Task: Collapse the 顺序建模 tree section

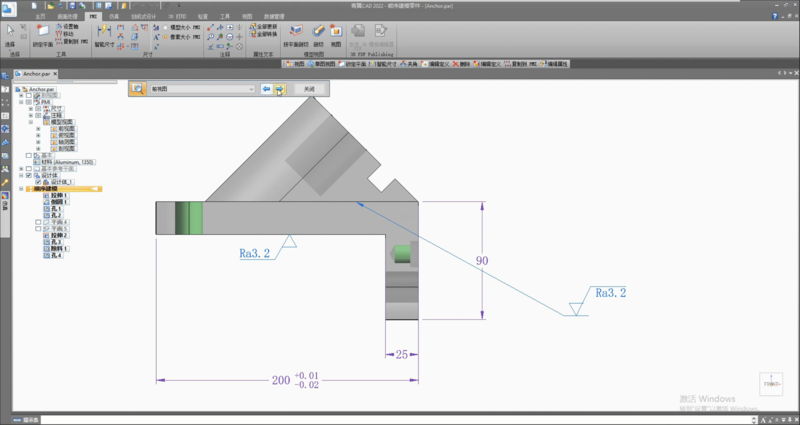Action: pyautogui.click(x=22, y=188)
